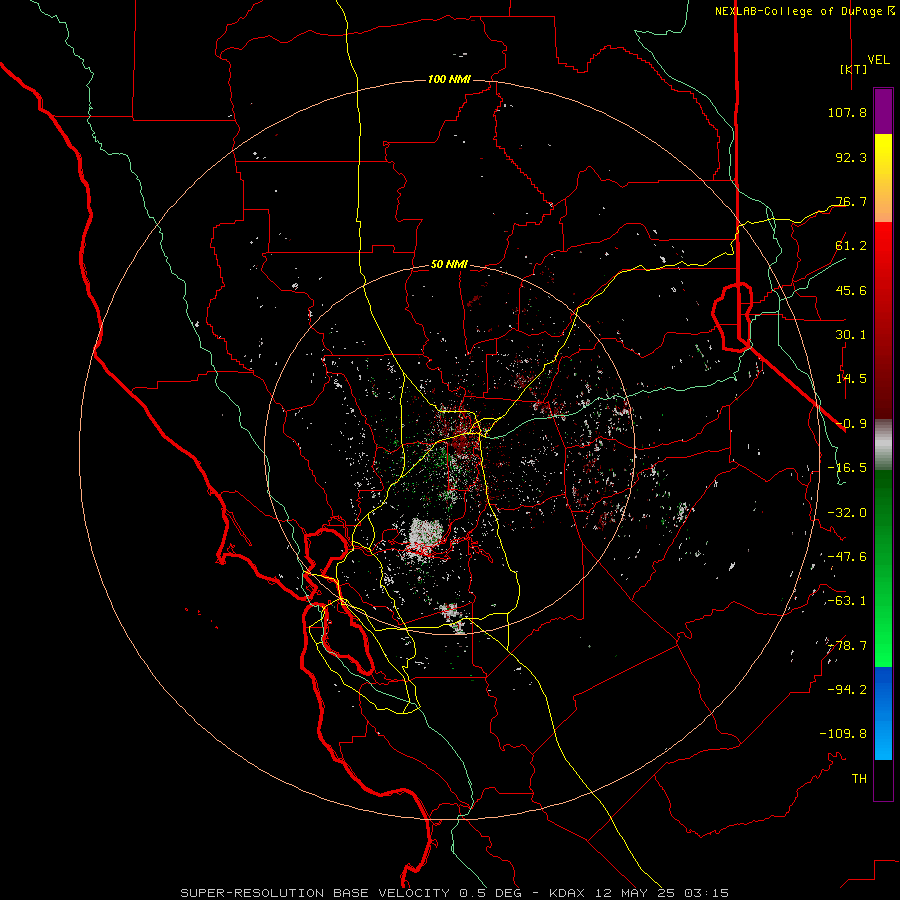
Task: Select the 107.8 legend value
Action: (847, 112)
